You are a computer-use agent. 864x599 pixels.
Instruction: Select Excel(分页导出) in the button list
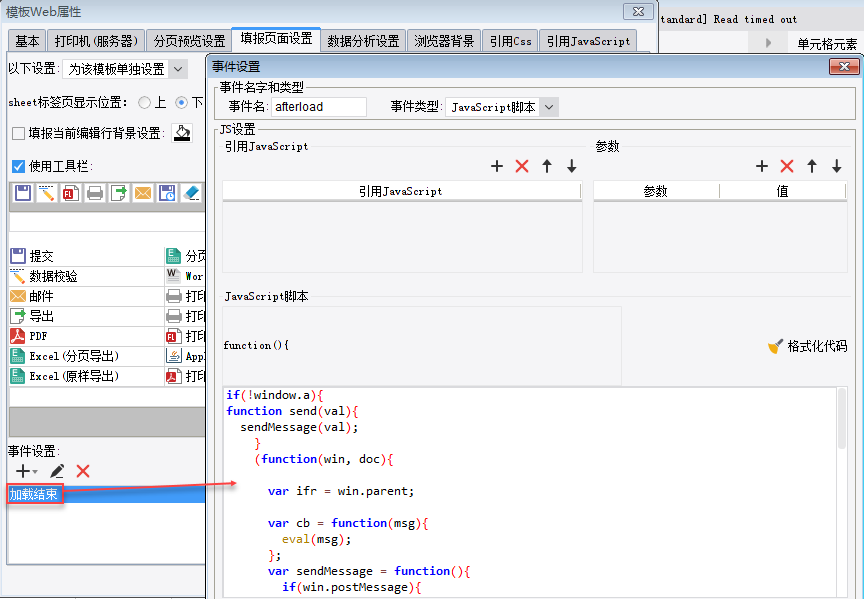tap(87, 356)
